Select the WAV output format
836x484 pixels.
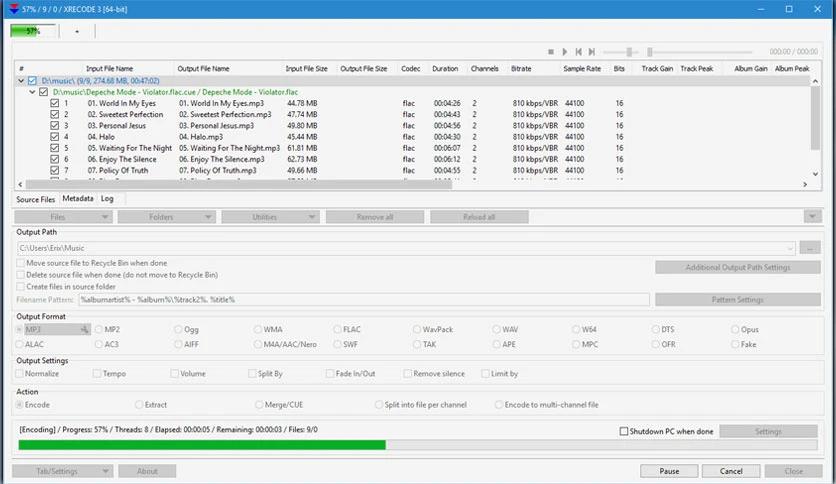(496, 329)
